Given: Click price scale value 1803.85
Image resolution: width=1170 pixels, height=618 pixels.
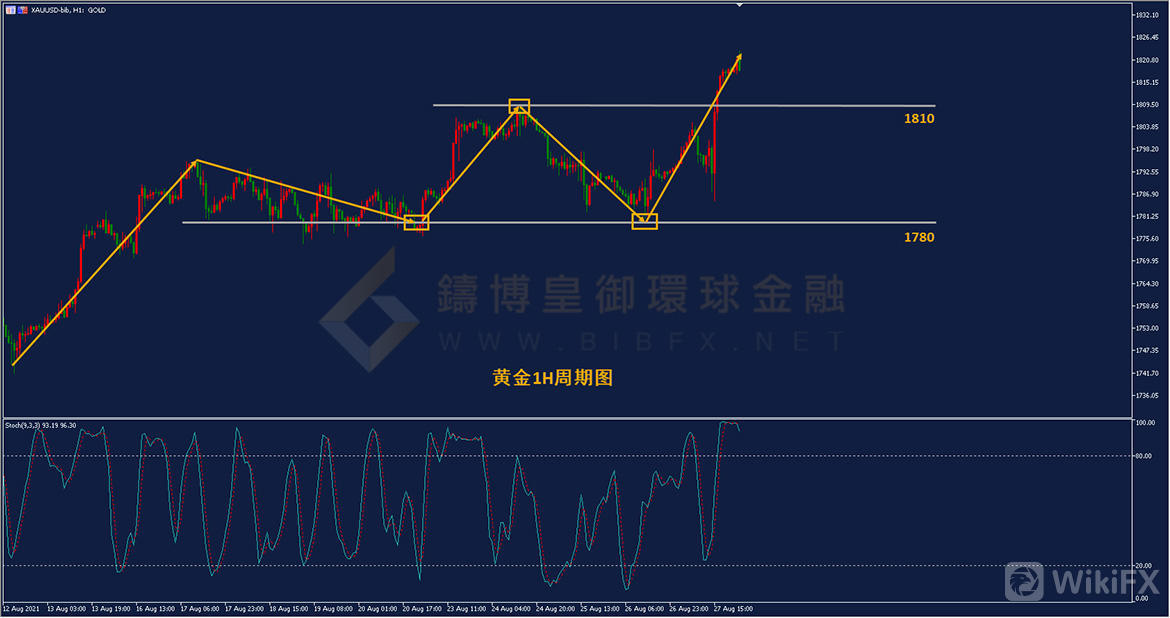Looking at the screenshot, I should tap(1146, 127).
